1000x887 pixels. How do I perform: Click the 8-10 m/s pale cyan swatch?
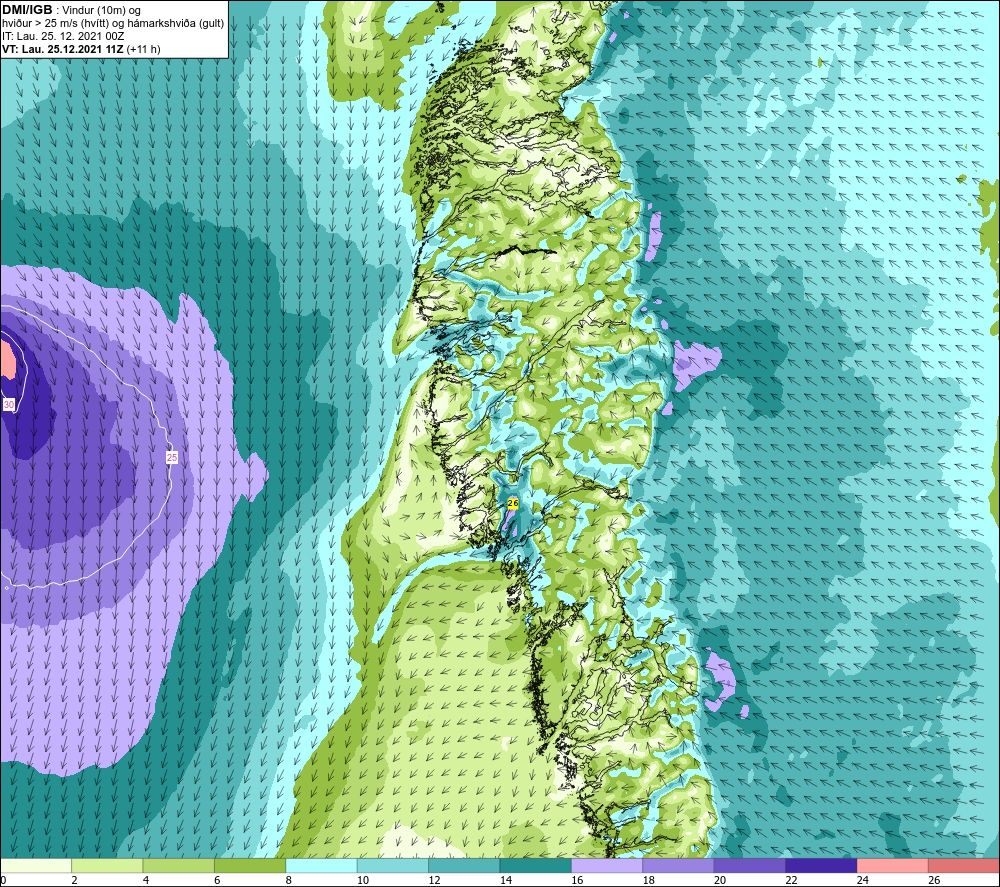click(x=321, y=865)
